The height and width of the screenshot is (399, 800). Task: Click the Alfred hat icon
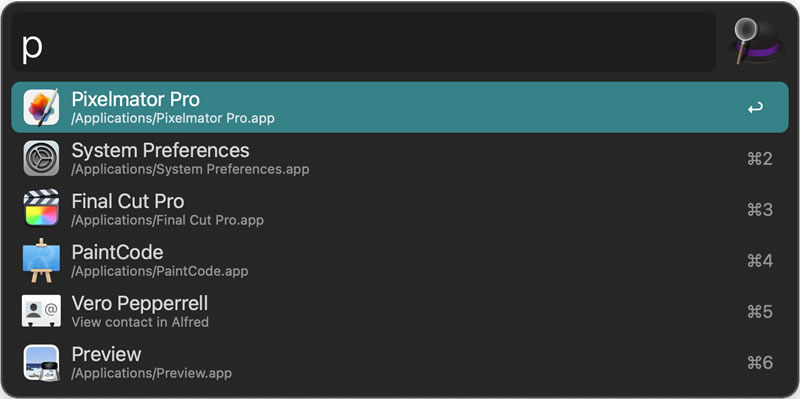(x=757, y=41)
